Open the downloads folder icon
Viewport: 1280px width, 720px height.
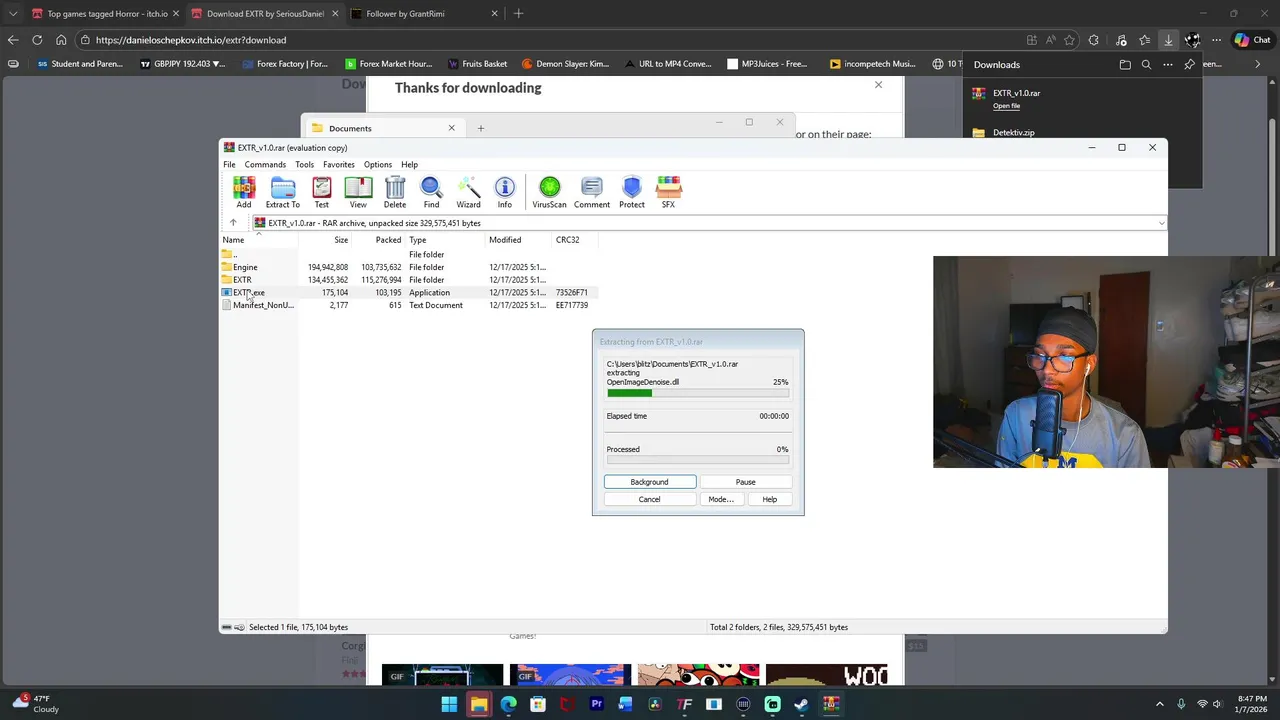(1125, 64)
